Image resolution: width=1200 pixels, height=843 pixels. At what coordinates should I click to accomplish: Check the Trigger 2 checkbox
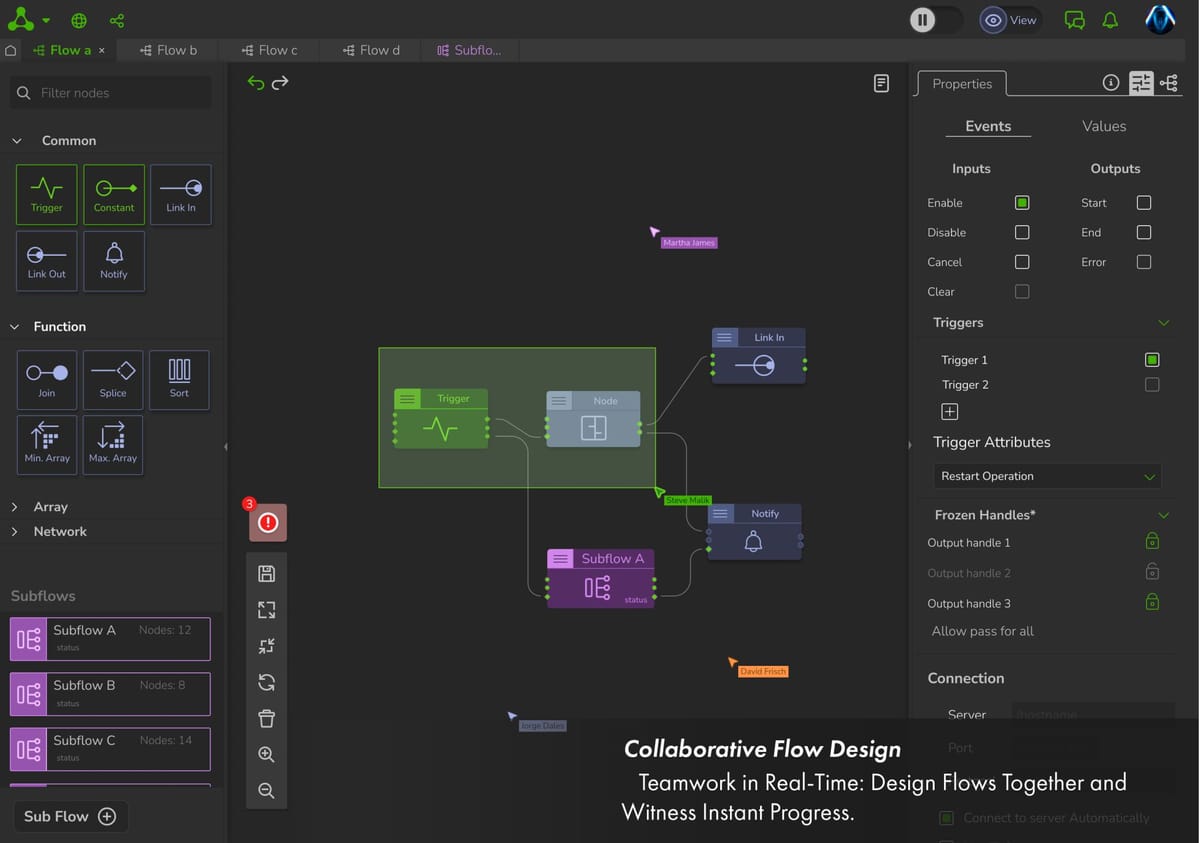1152,385
